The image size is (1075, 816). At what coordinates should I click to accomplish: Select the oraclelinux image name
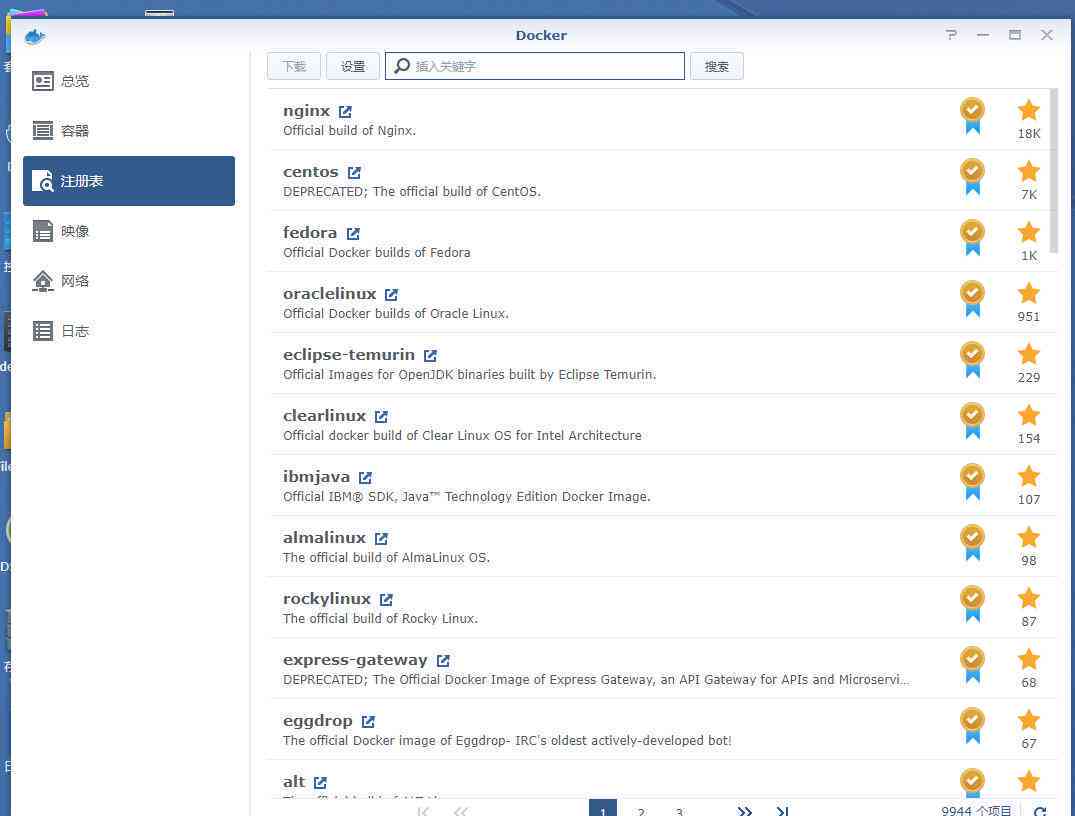click(x=330, y=293)
